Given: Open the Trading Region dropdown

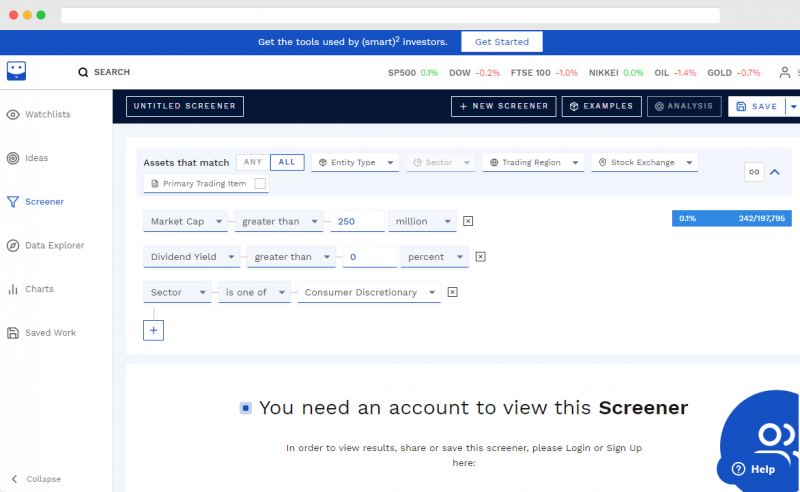Looking at the screenshot, I should coord(533,163).
